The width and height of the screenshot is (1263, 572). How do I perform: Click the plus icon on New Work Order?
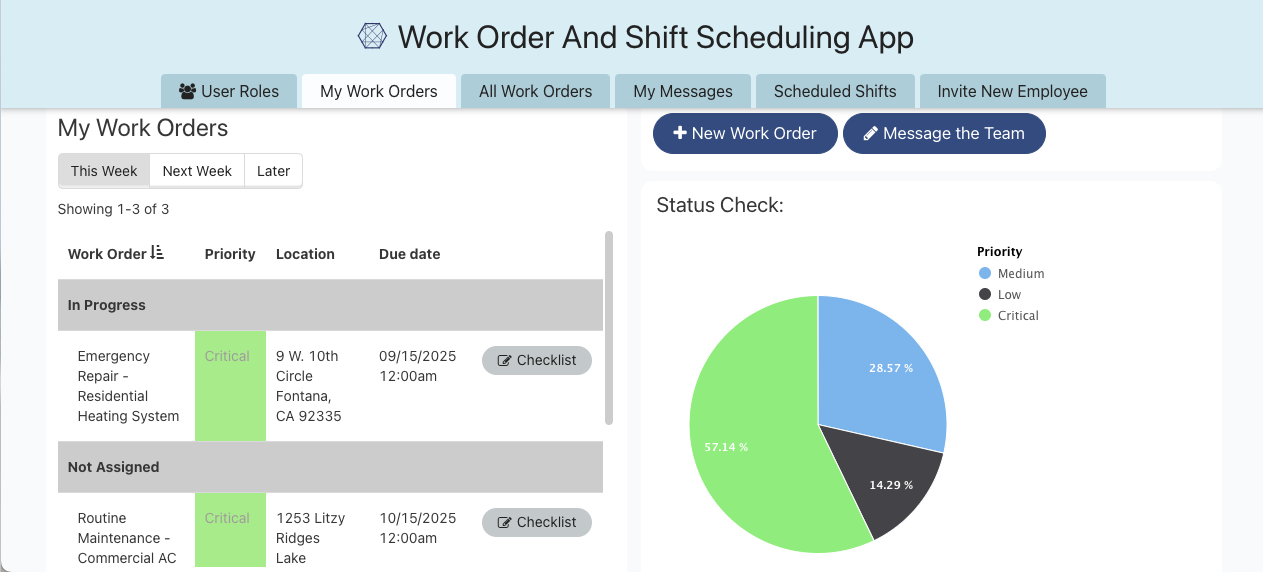[x=680, y=133]
